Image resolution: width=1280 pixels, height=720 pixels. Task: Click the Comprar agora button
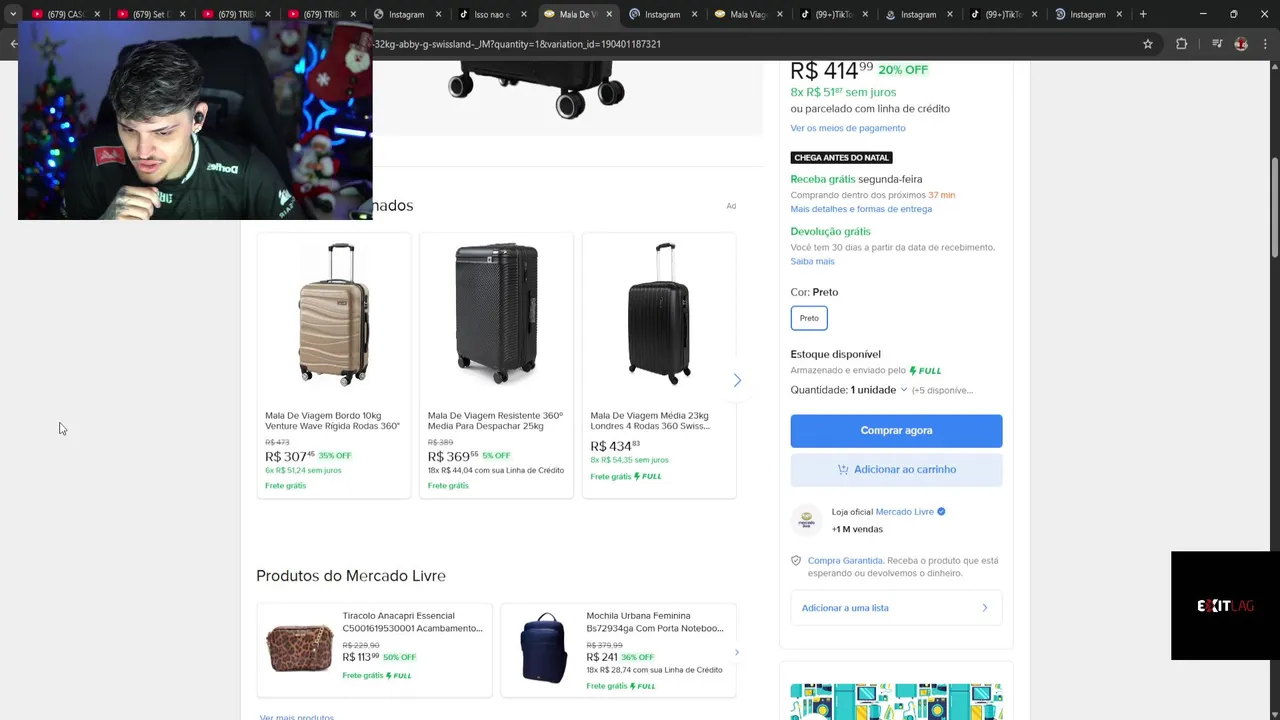(x=896, y=431)
